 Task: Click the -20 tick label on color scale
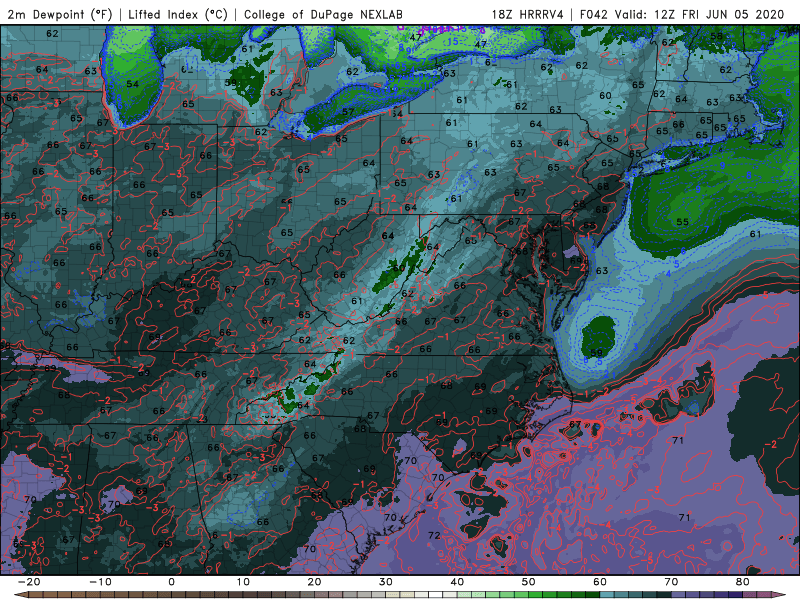click(29, 582)
